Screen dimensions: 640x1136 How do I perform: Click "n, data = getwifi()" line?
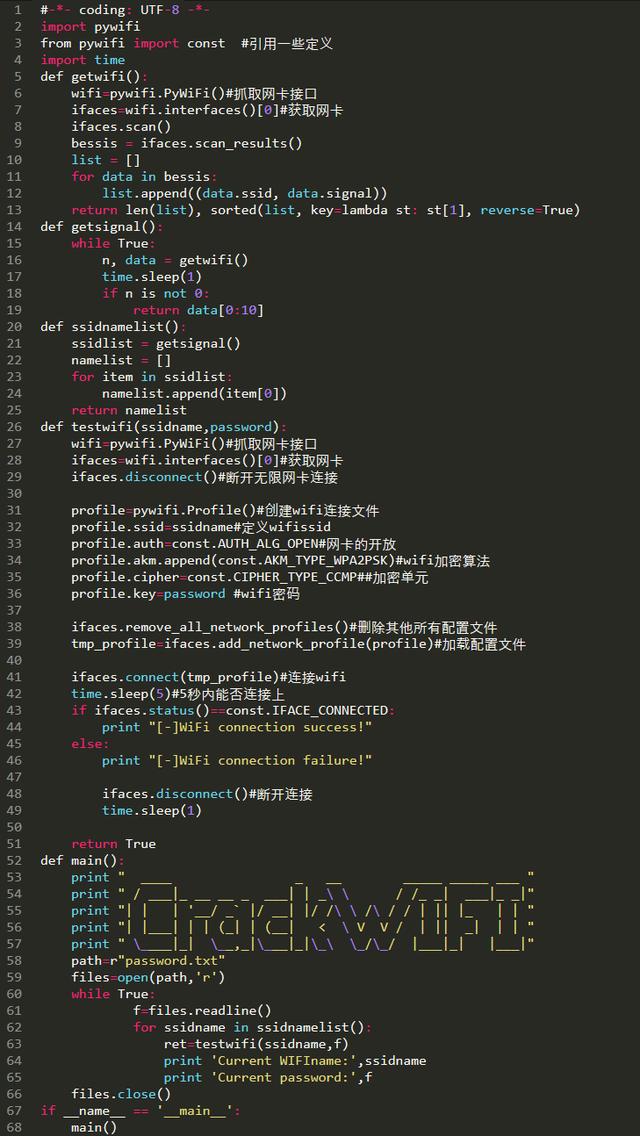175,260
